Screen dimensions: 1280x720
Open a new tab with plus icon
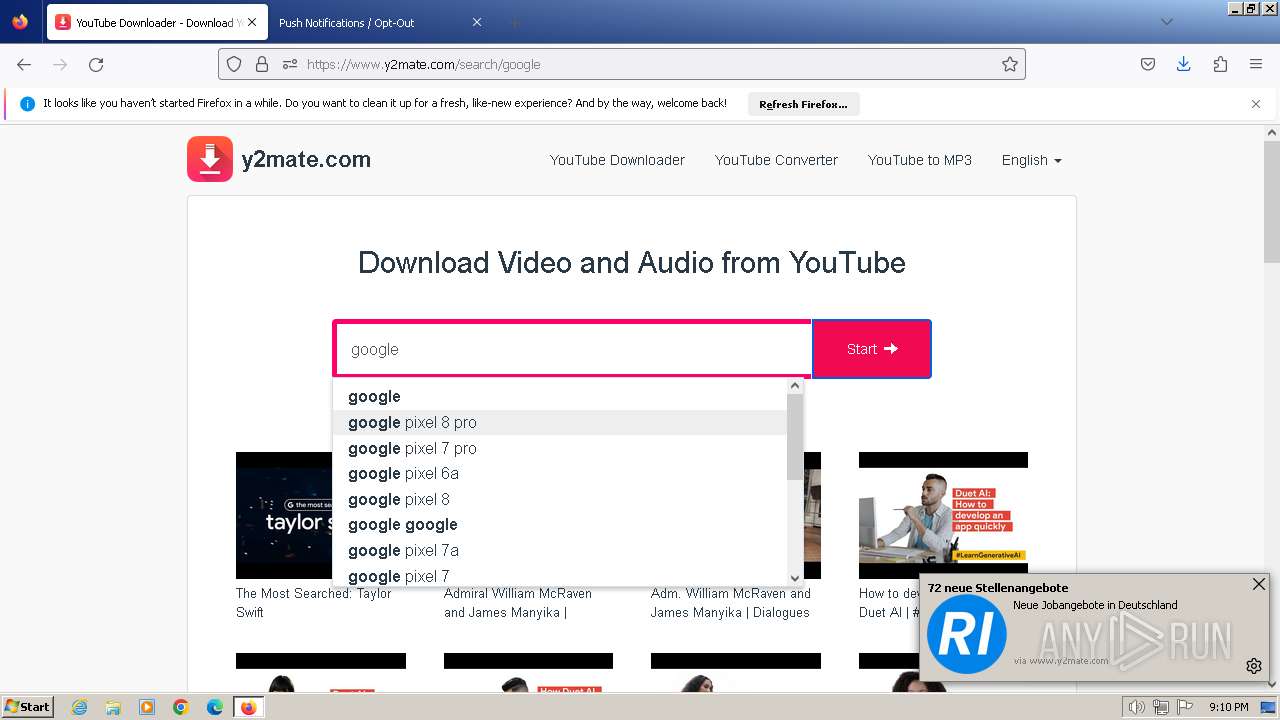tap(514, 22)
